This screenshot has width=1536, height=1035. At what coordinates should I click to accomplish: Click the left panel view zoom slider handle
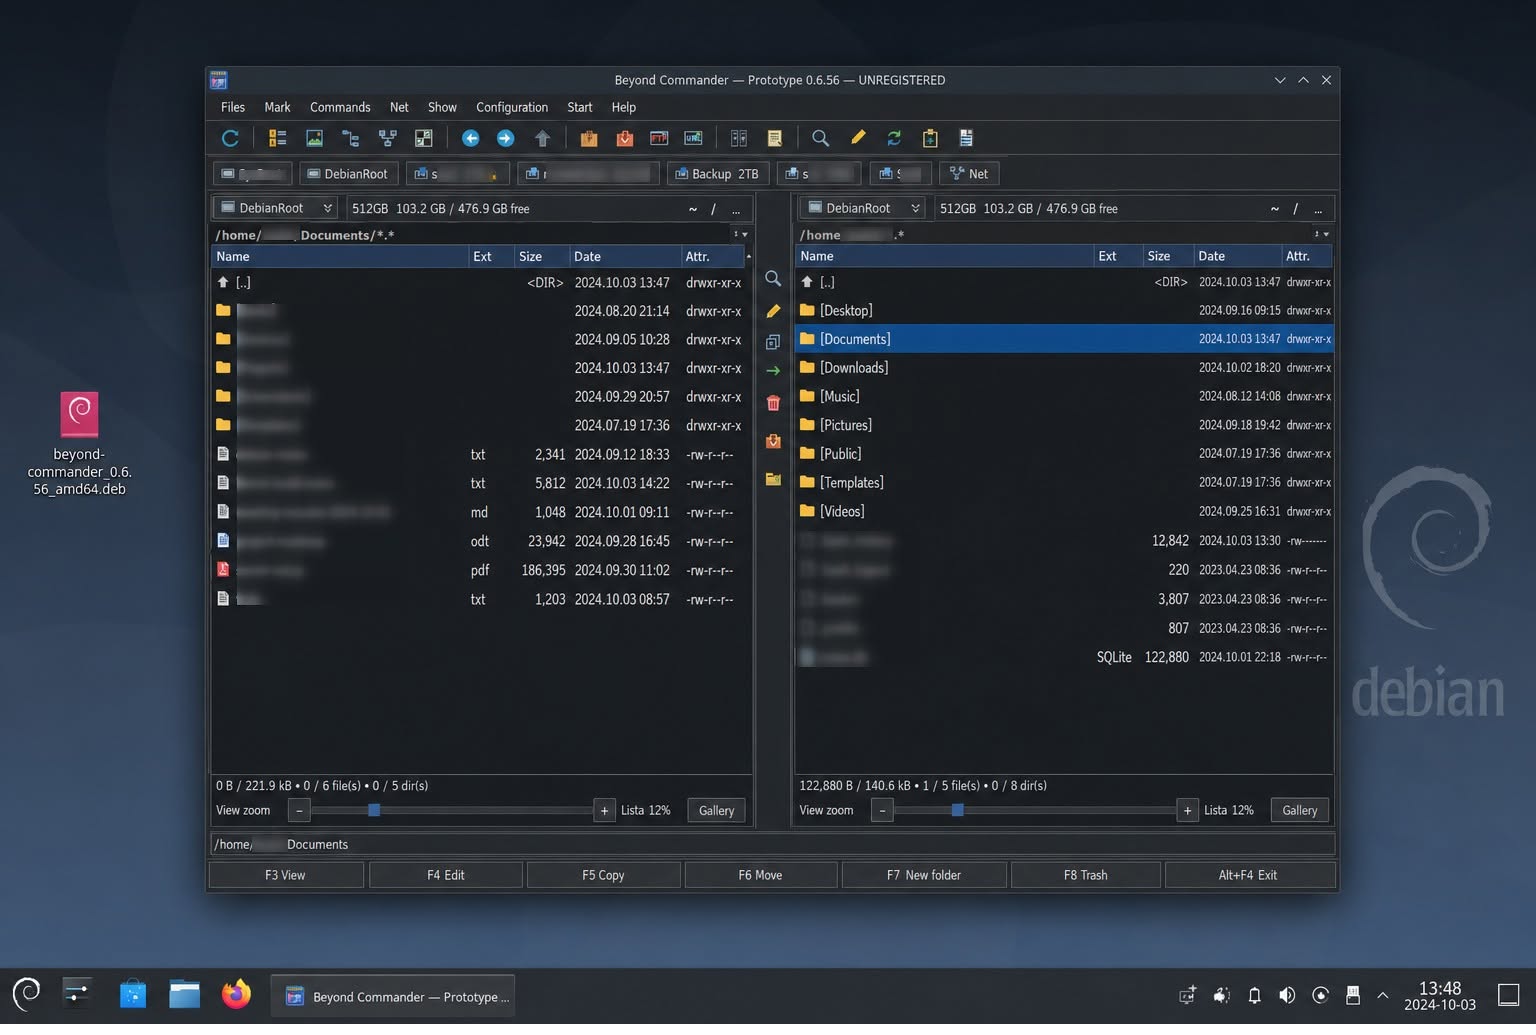click(374, 811)
